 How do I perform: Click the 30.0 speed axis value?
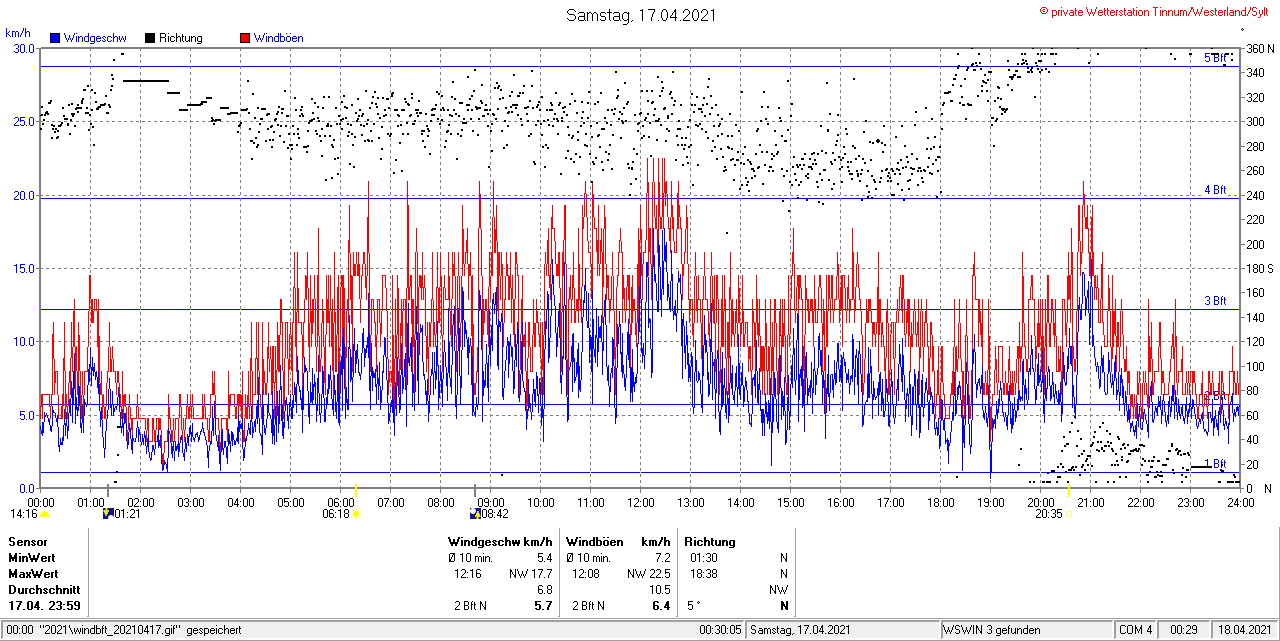[23, 48]
